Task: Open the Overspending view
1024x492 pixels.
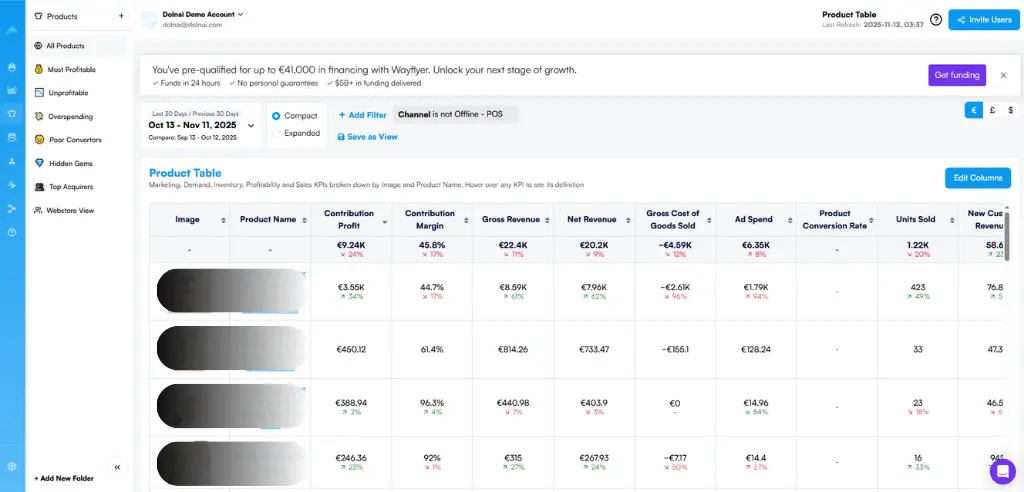Action: [78, 116]
